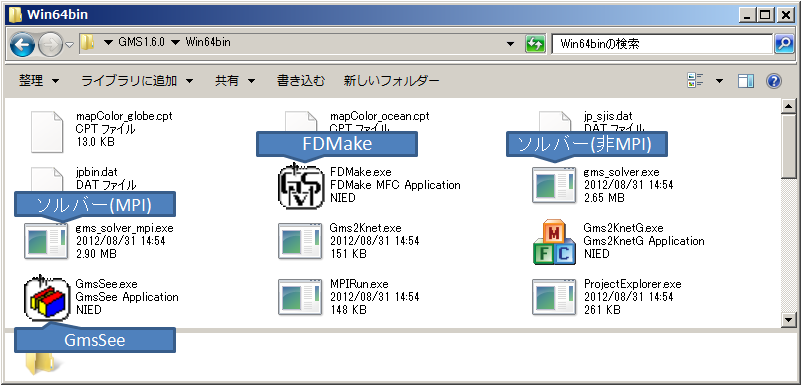
Task: Click the folder icon in address bar
Action: click(x=87, y=43)
